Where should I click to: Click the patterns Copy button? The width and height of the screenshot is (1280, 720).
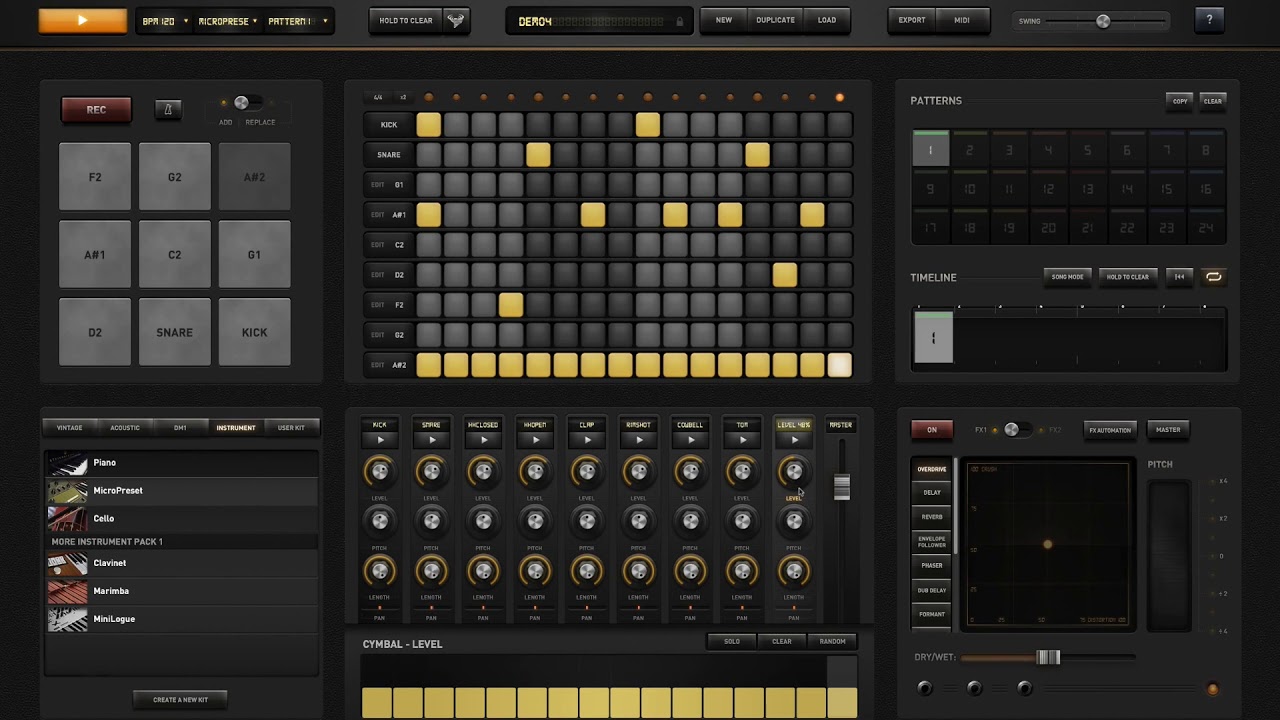pyautogui.click(x=1180, y=101)
